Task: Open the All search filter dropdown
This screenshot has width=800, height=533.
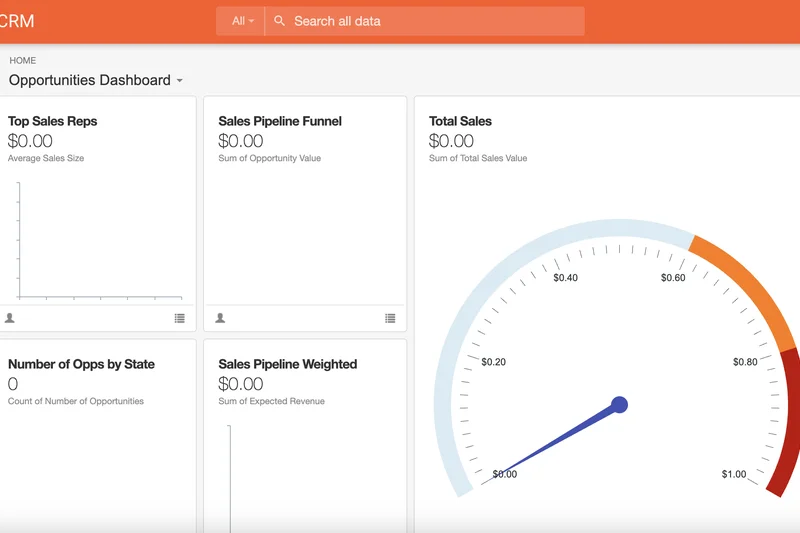Action: (x=242, y=21)
